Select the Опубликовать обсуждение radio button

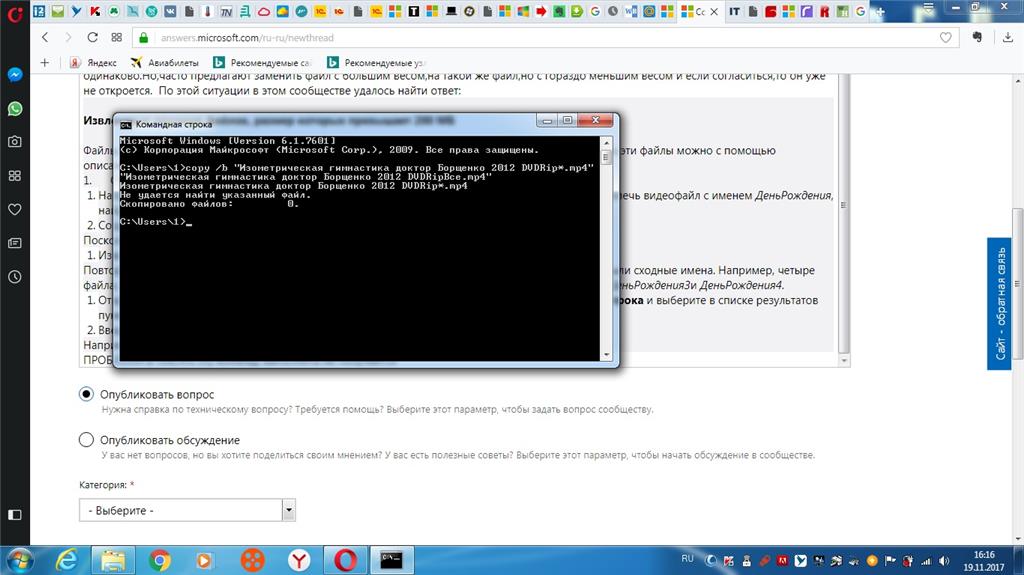point(86,440)
